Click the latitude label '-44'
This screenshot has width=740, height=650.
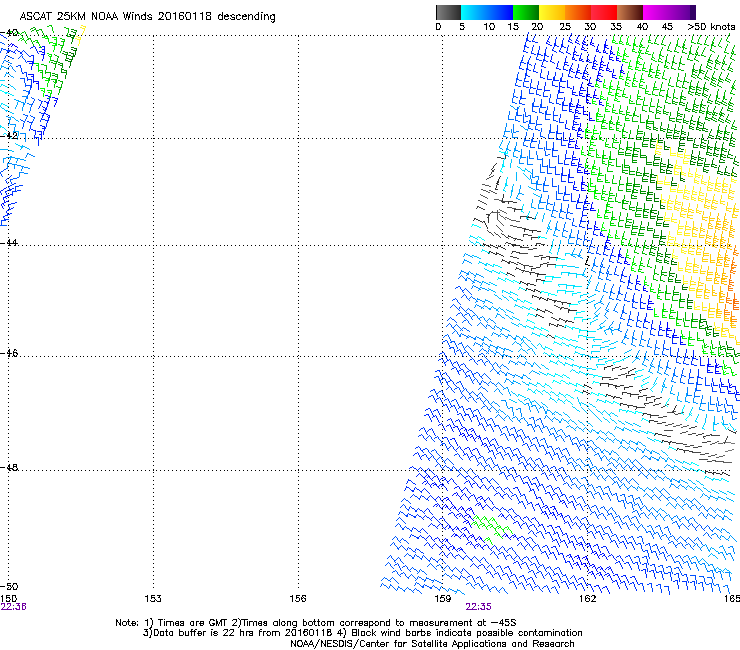pos(9,243)
